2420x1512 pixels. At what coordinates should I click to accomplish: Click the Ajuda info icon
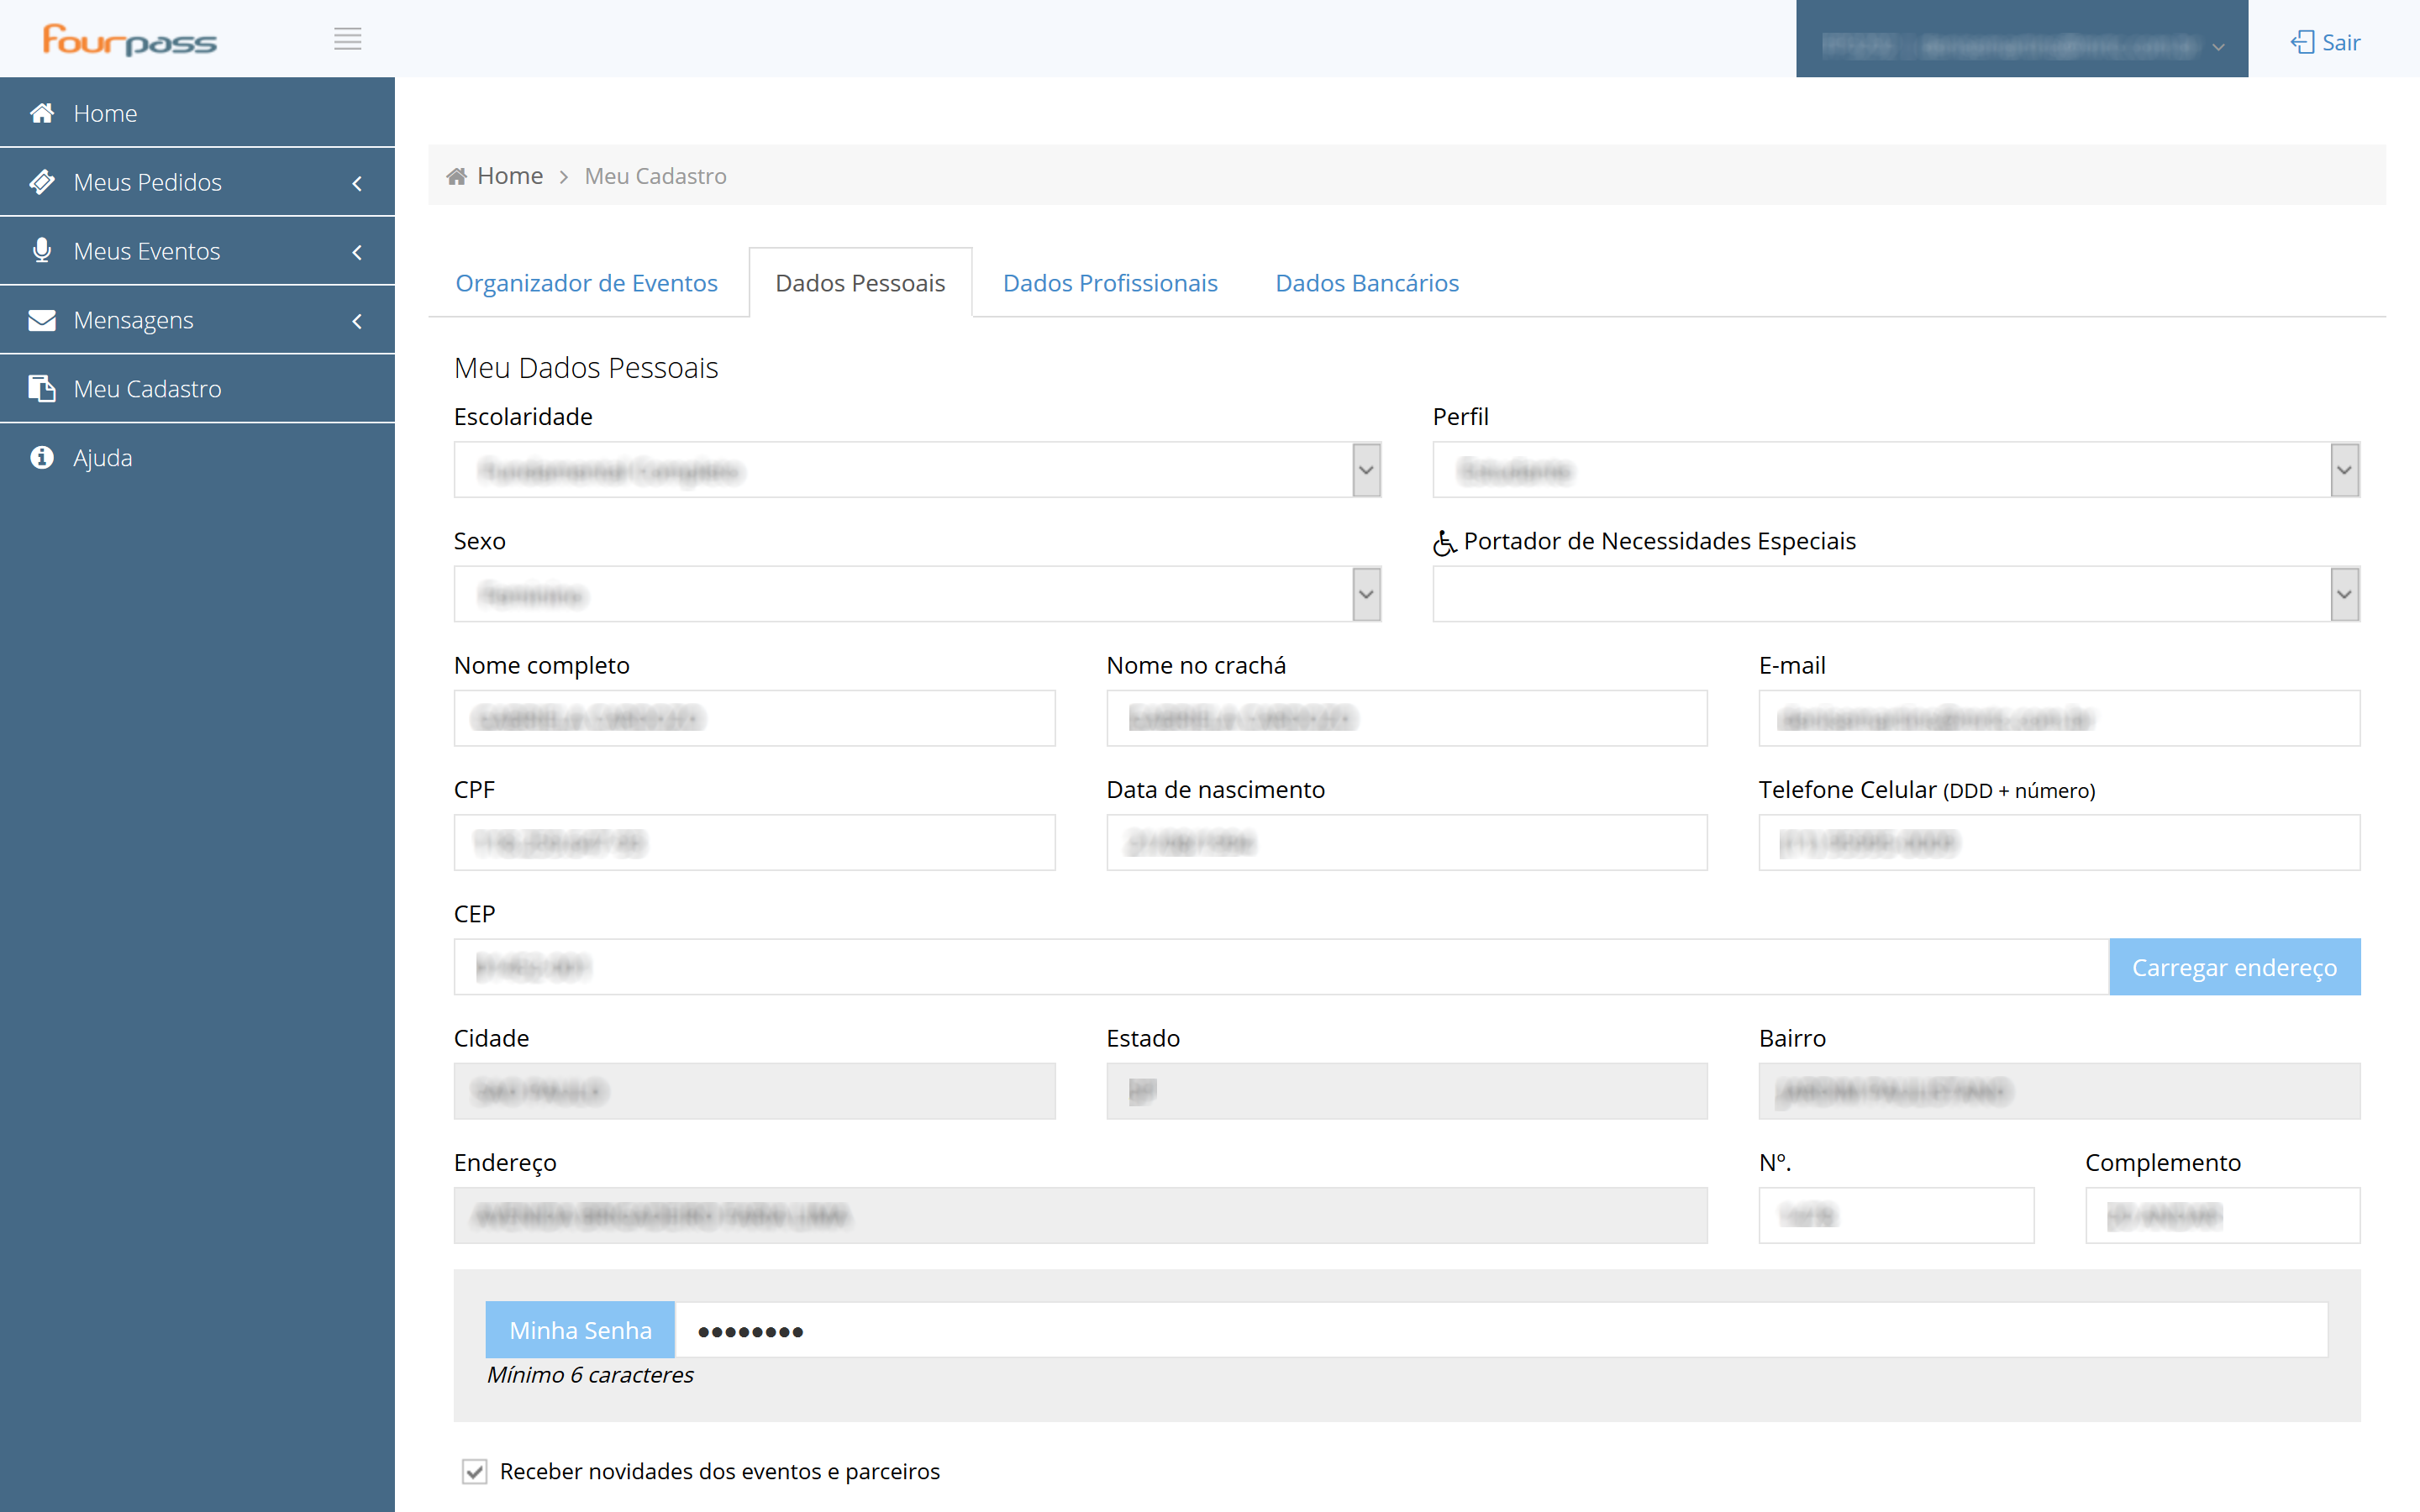point(42,457)
